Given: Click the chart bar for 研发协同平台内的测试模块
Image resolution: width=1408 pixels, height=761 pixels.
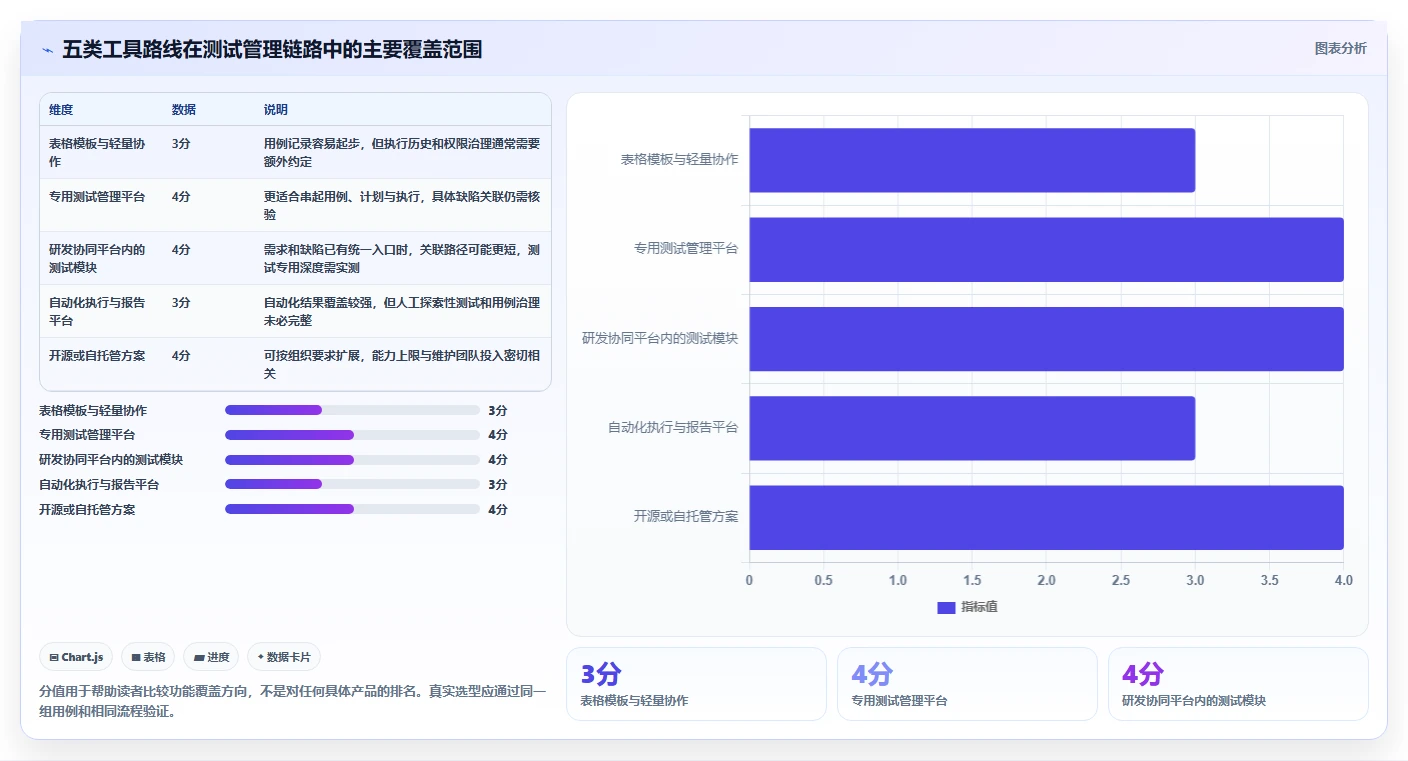Looking at the screenshot, I should (x=1046, y=339).
